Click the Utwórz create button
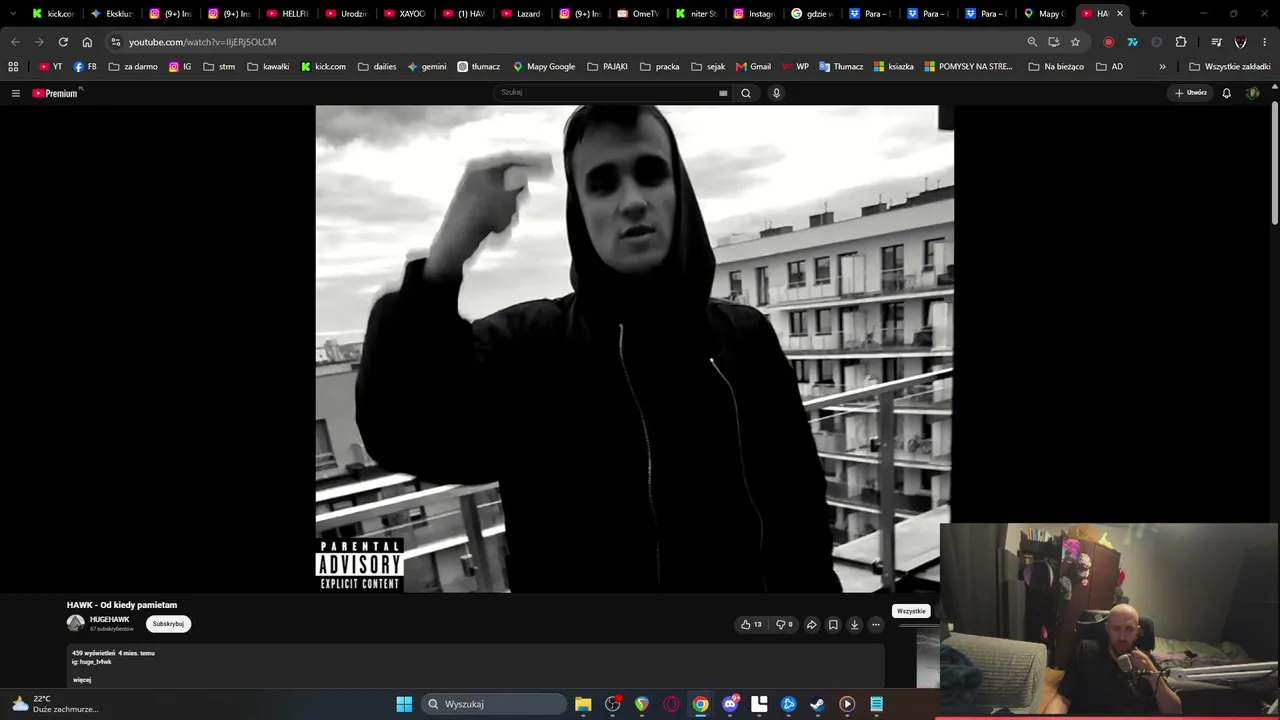 (x=1191, y=93)
